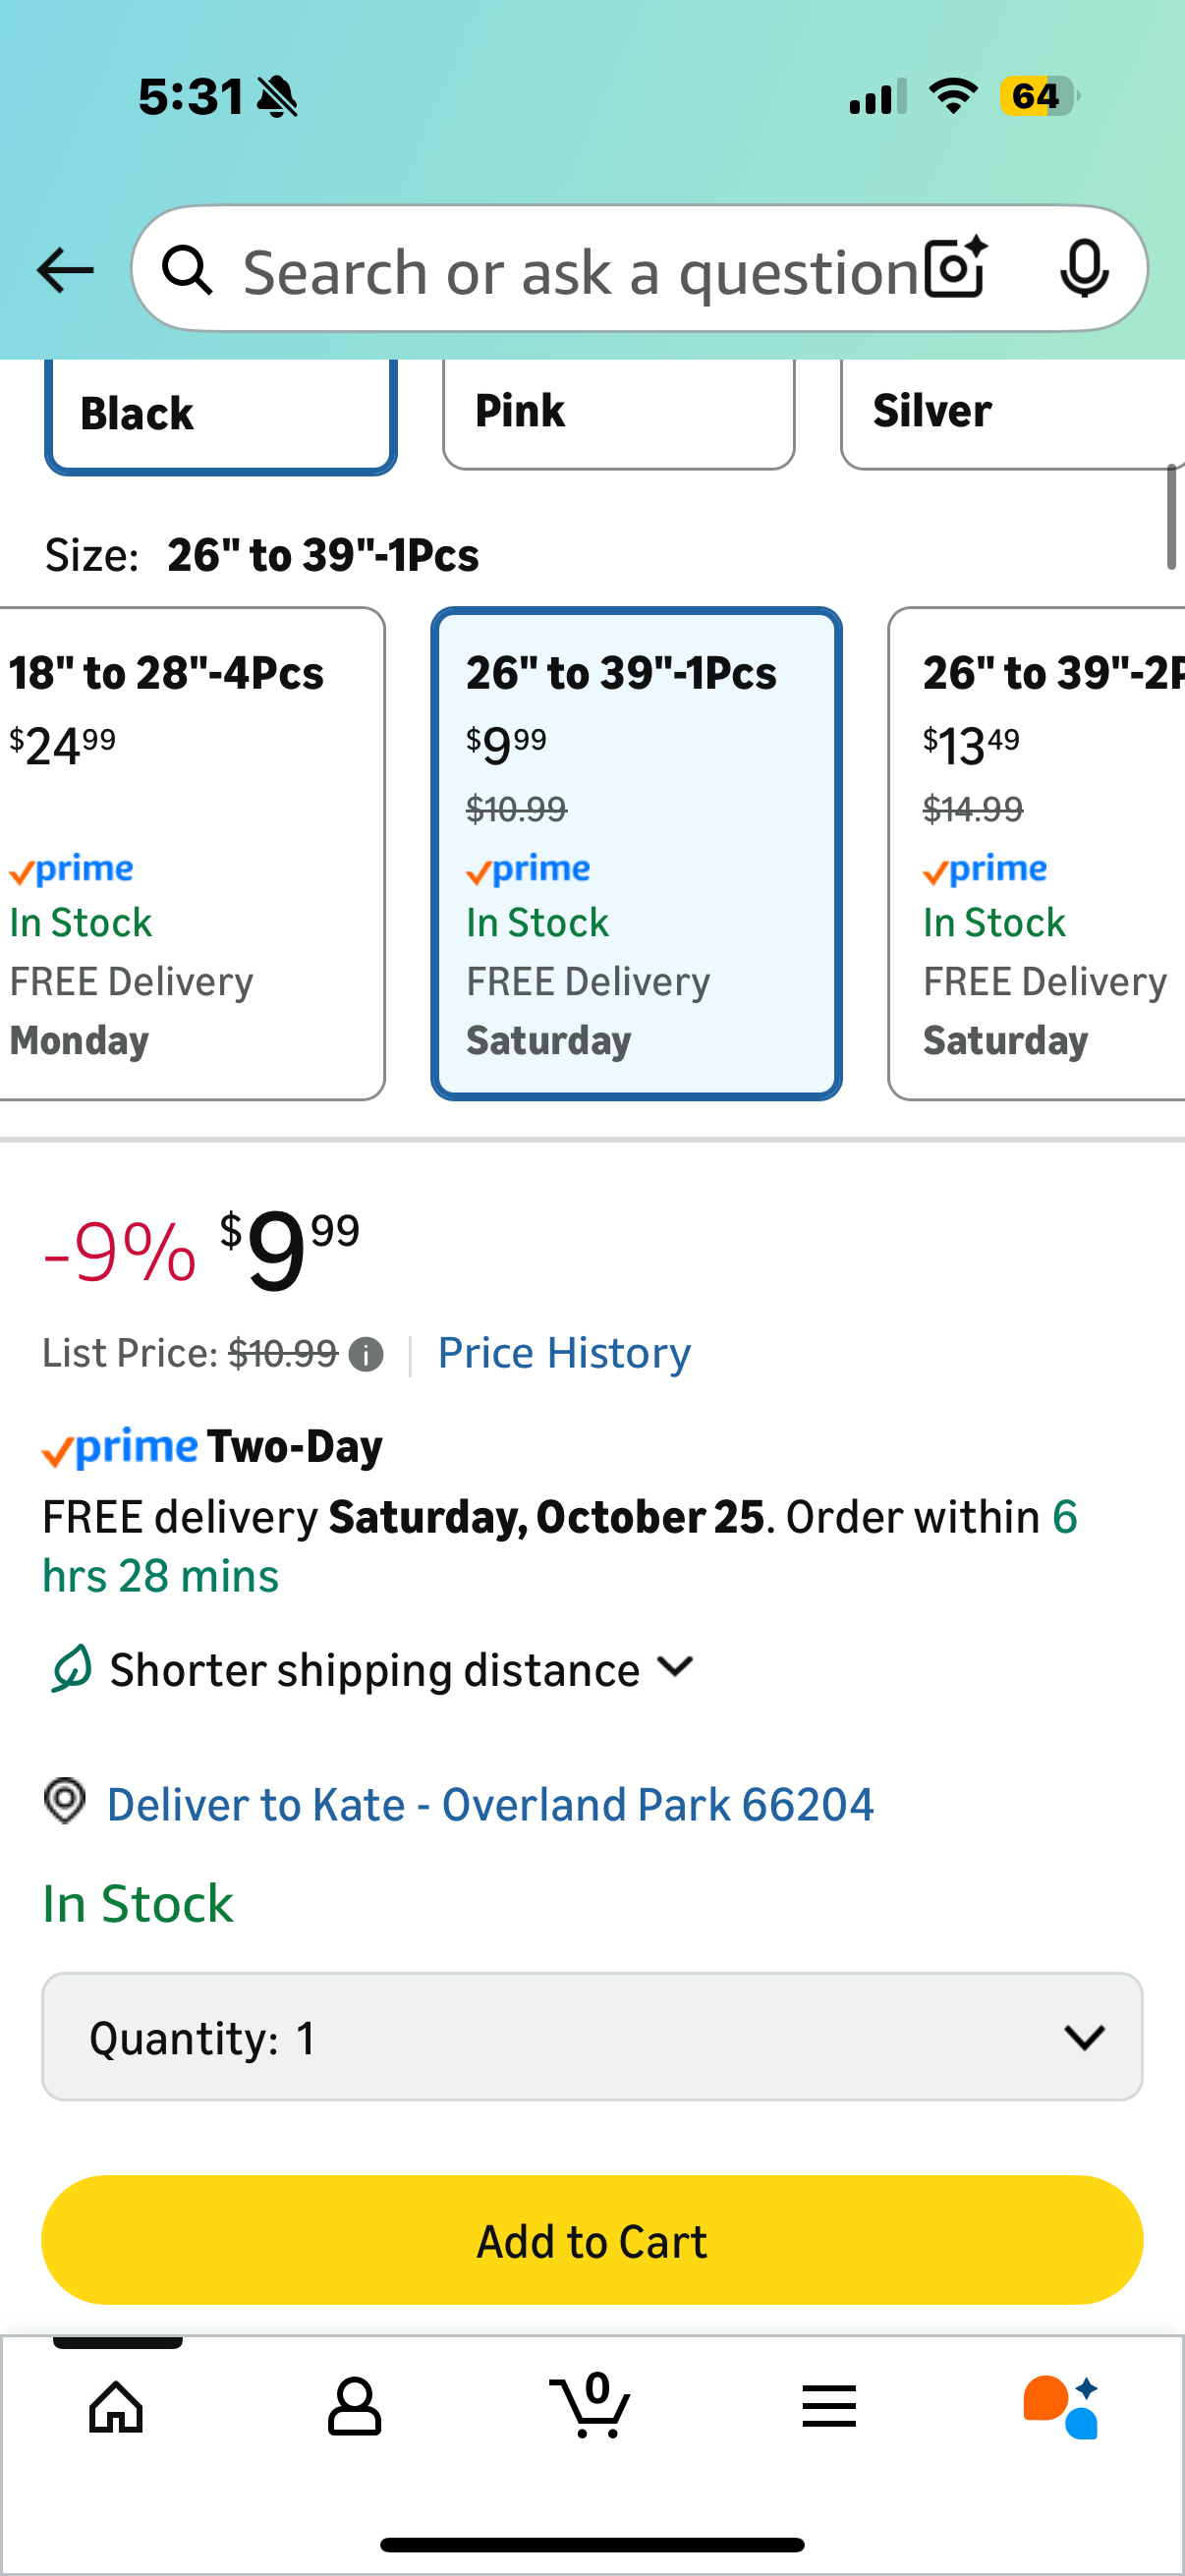Select the Pink color option
The height and width of the screenshot is (2576, 1185).
(x=618, y=412)
